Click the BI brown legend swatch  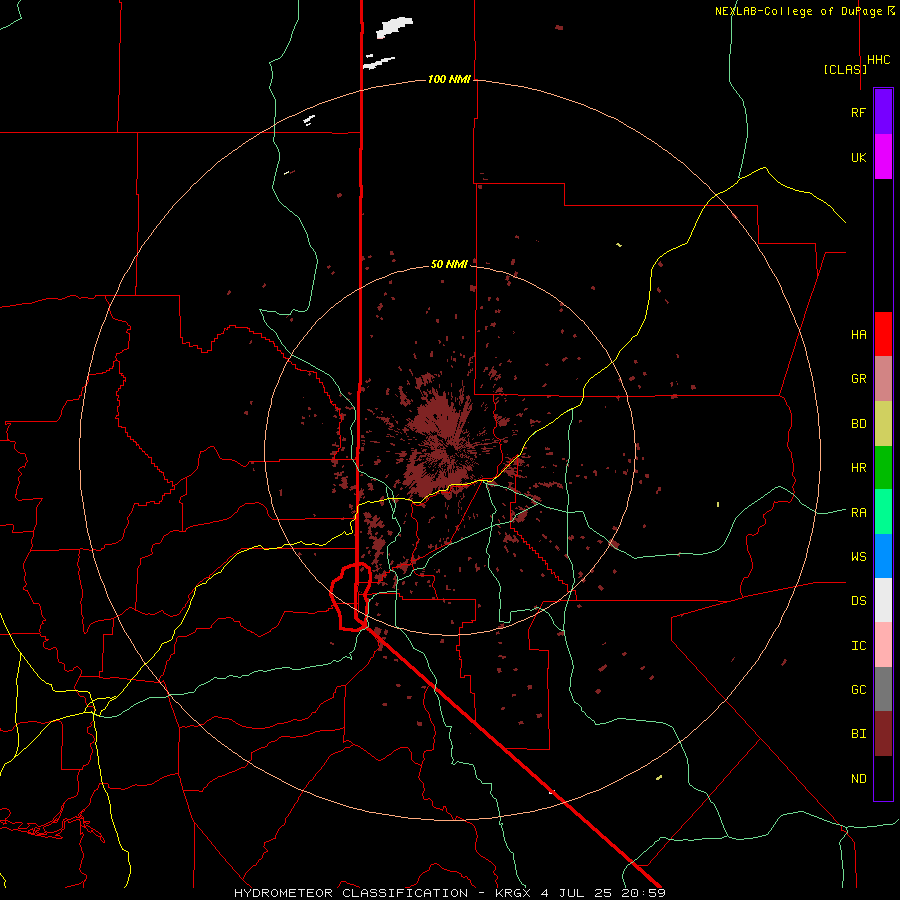tap(883, 734)
